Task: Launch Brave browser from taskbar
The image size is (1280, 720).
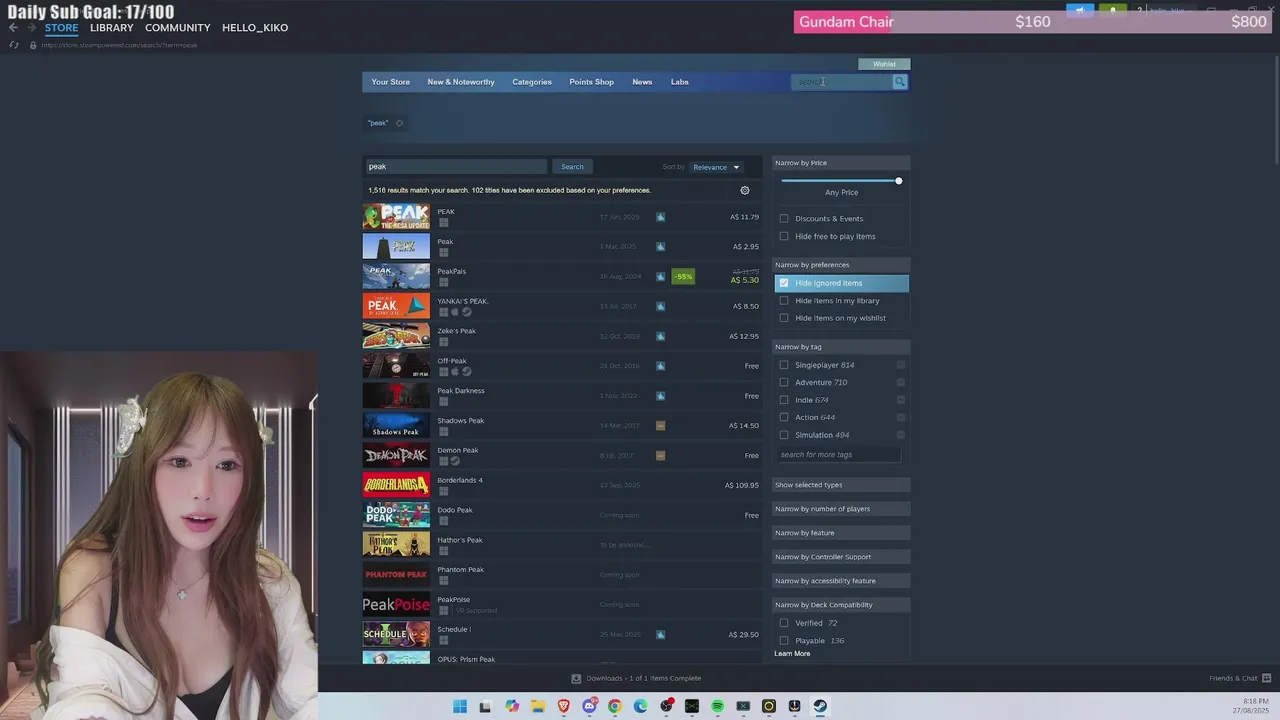Action: [563, 706]
